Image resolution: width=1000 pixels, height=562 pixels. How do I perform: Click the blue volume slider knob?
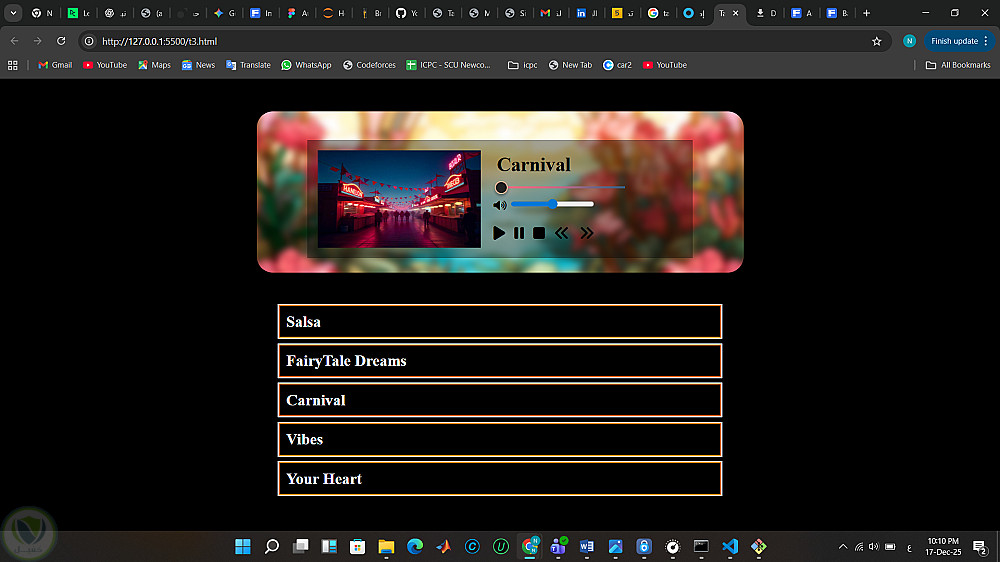pos(553,204)
